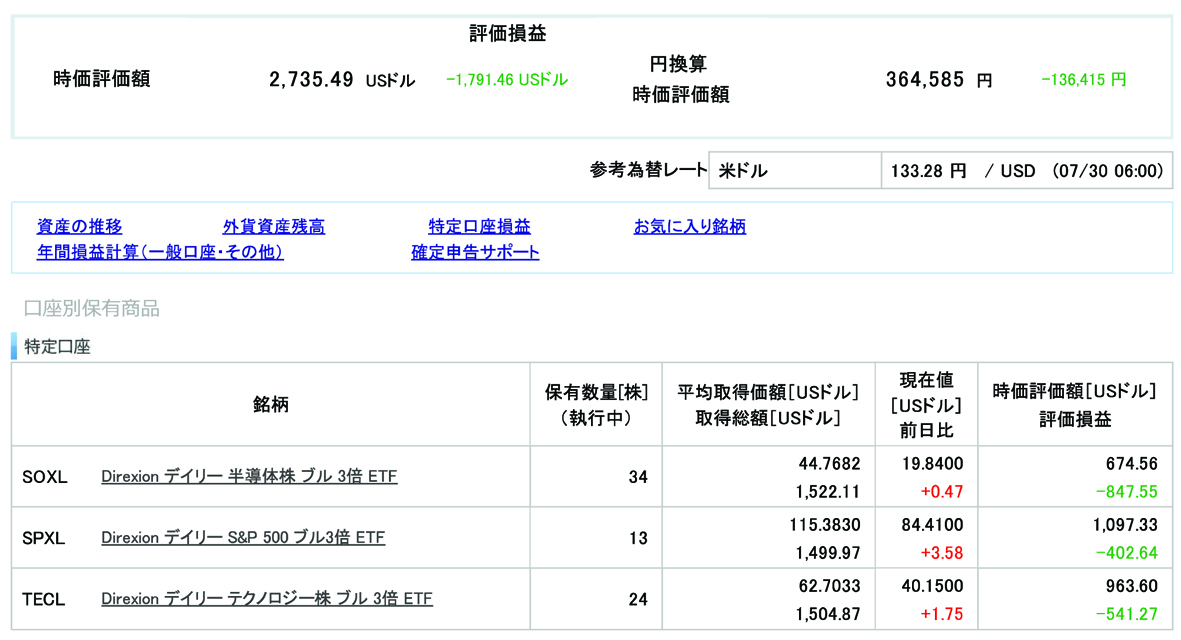
Task: Click TECL daily change +1.75
Action: point(941,614)
